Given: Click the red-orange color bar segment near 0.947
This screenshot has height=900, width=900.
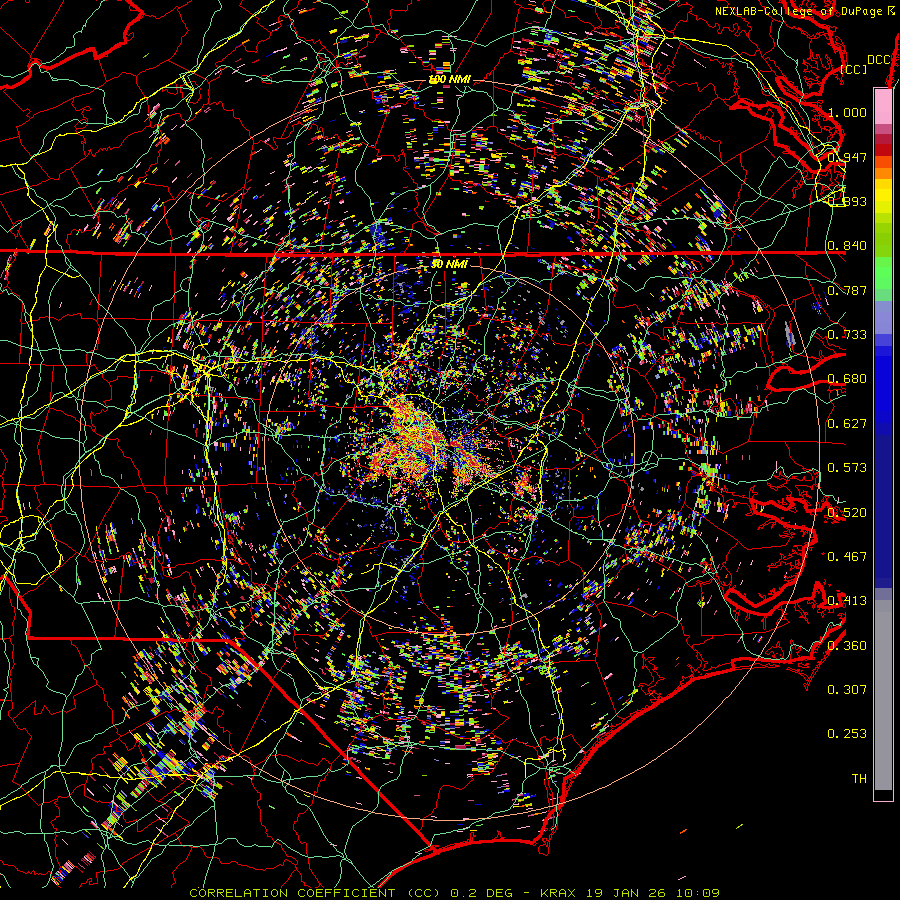Looking at the screenshot, I should 883,162.
